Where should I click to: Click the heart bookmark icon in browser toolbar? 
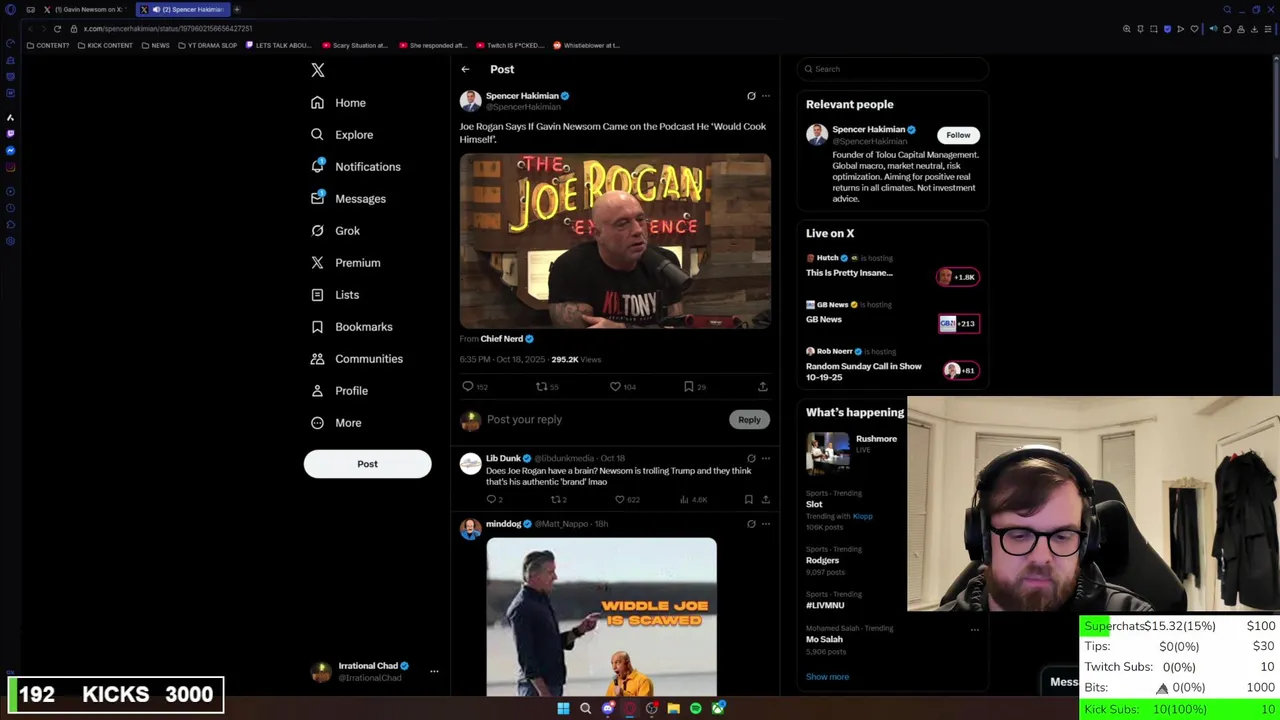coord(1194,29)
